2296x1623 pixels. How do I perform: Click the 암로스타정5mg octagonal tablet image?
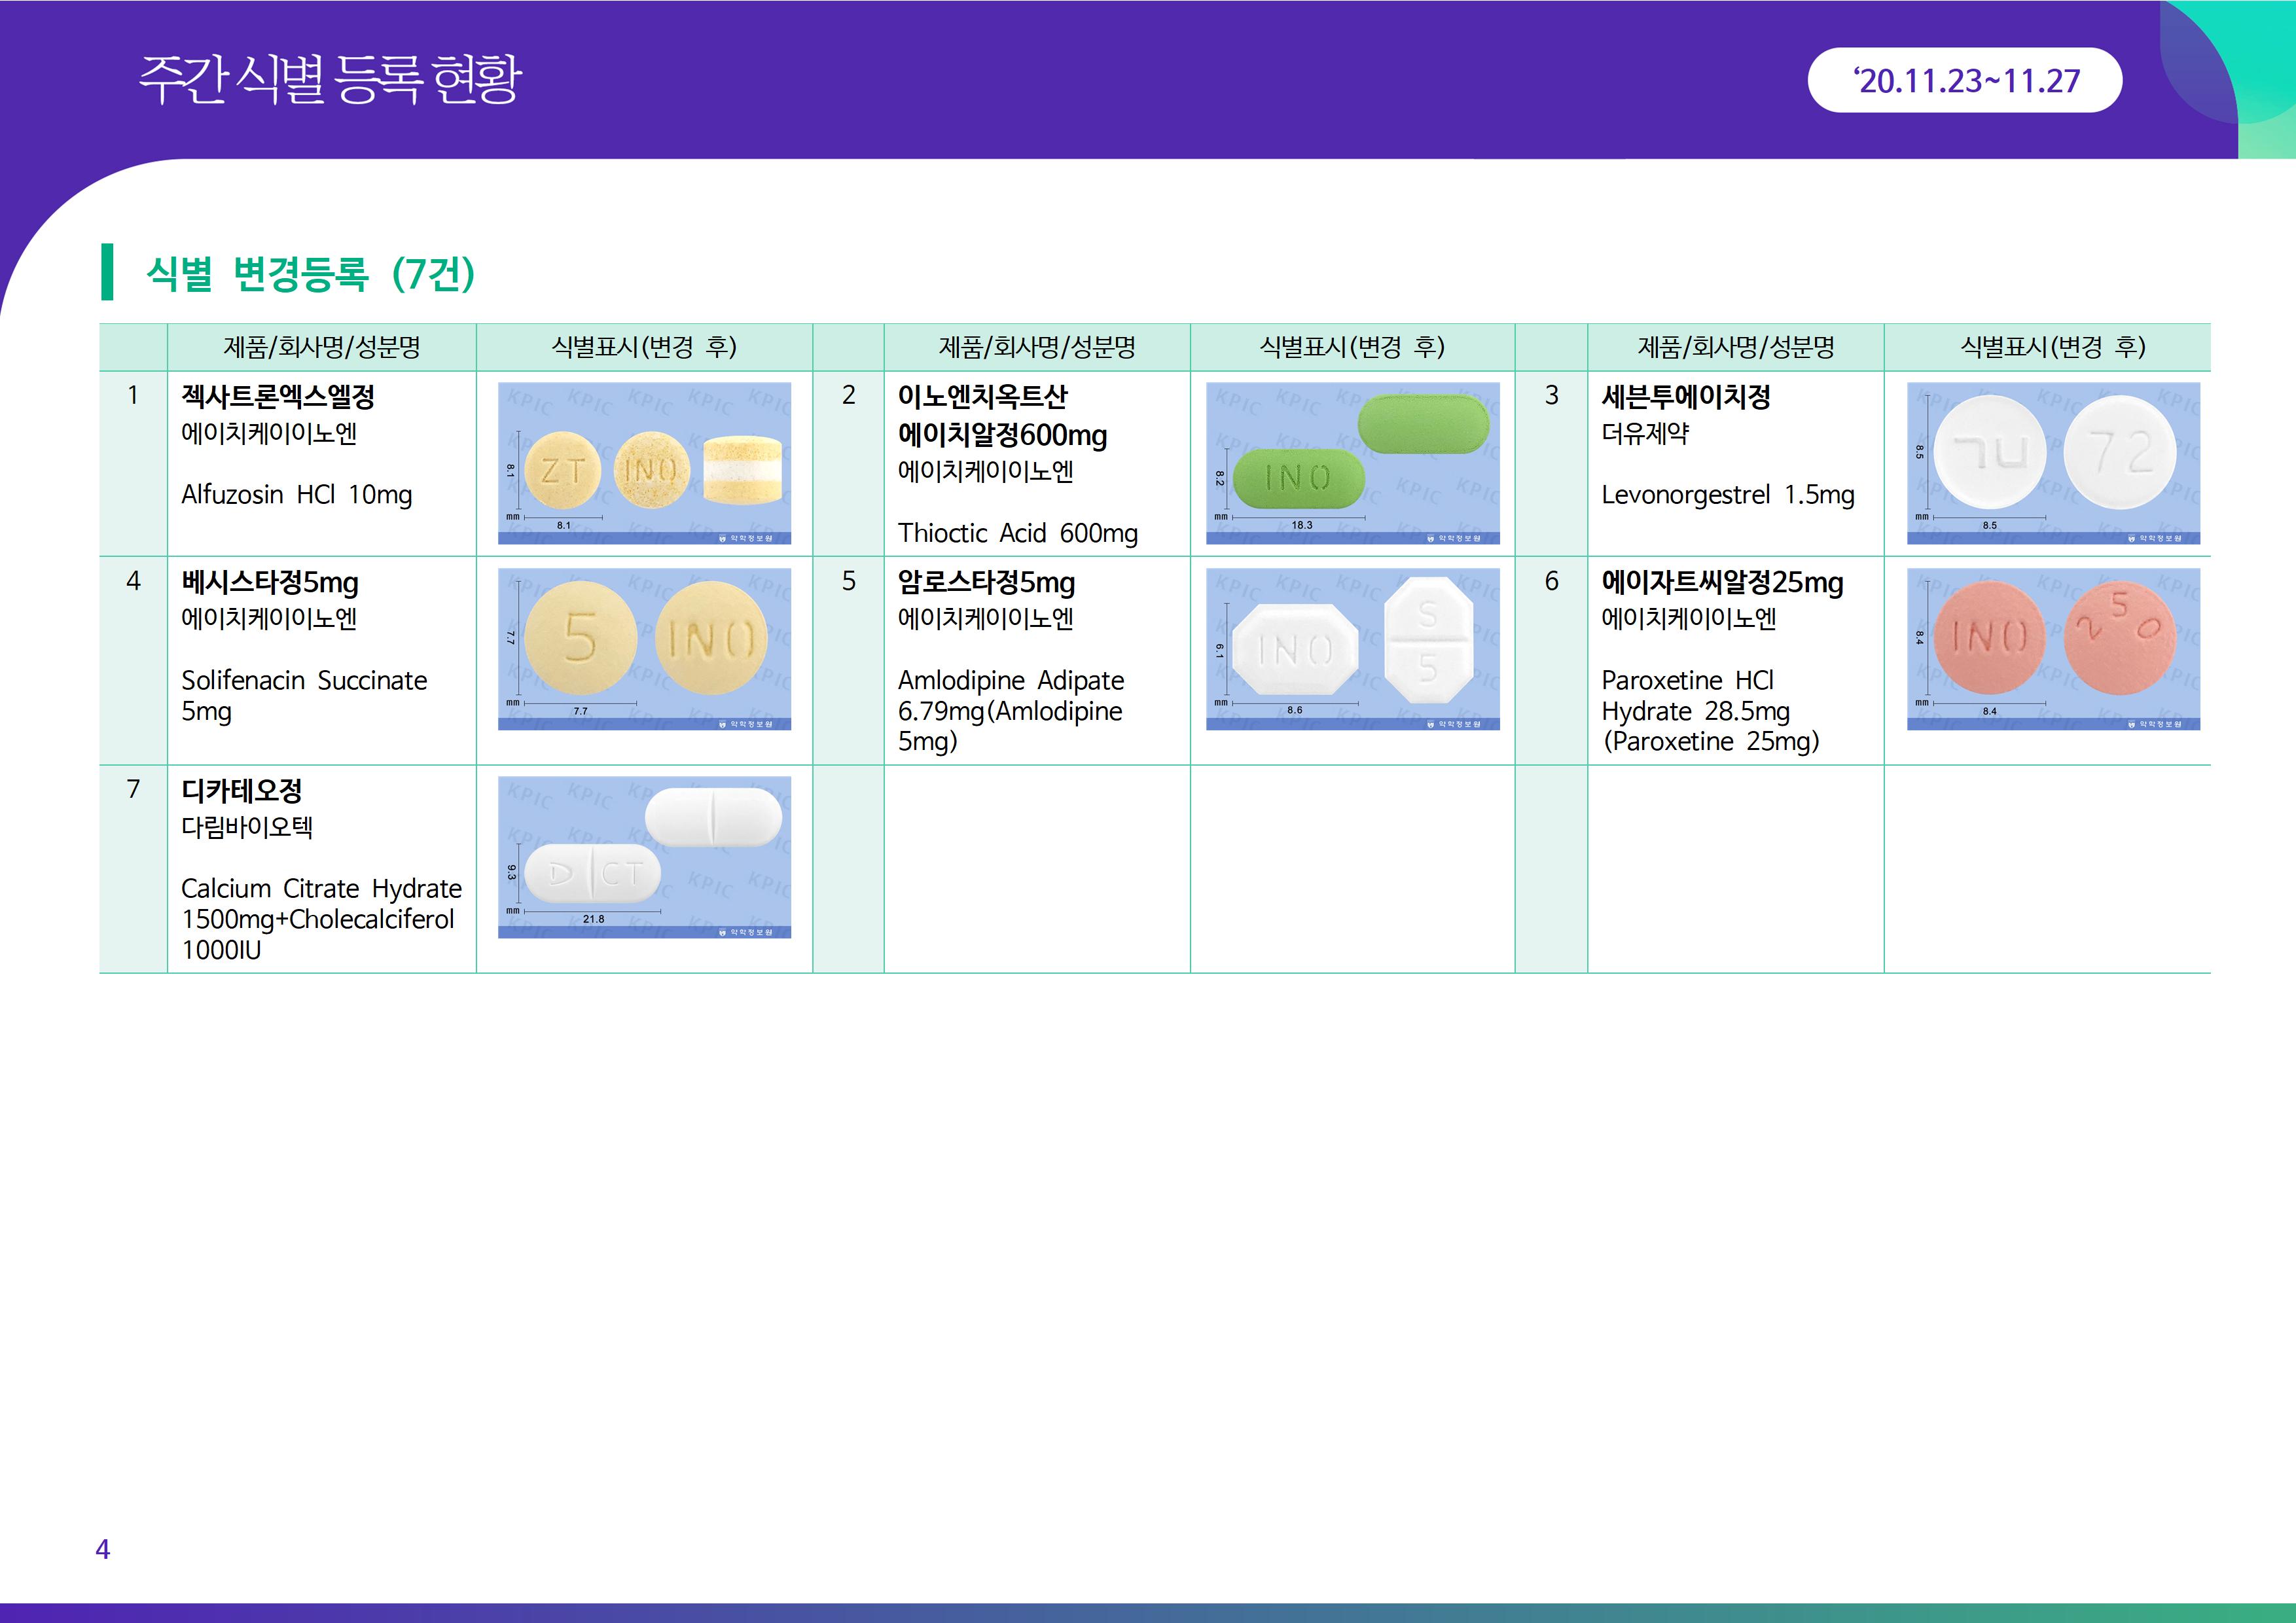point(1352,649)
